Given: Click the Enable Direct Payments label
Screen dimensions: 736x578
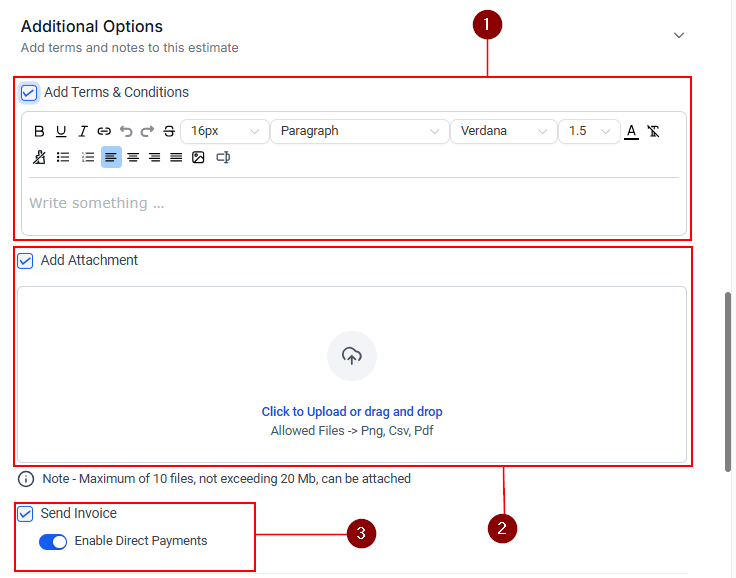Looking at the screenshot, I should 141,541.
